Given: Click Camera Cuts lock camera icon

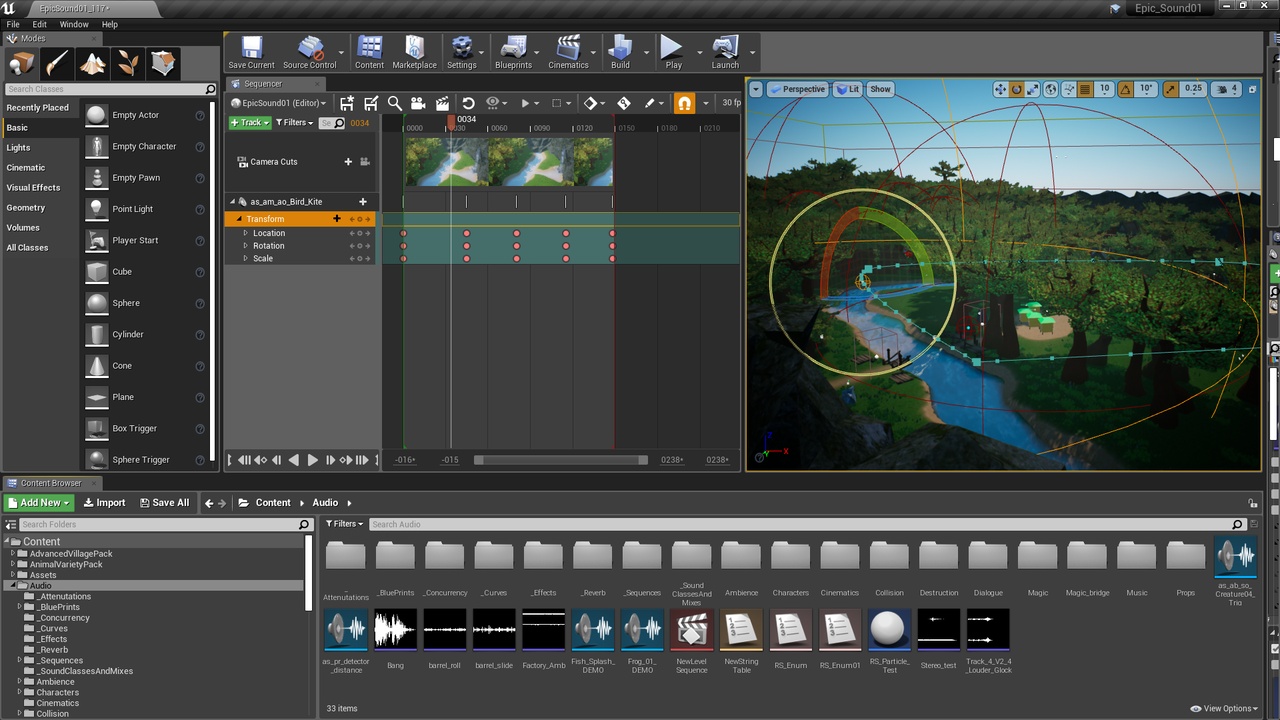Looking at the screenshot, I should coord(365,162).
